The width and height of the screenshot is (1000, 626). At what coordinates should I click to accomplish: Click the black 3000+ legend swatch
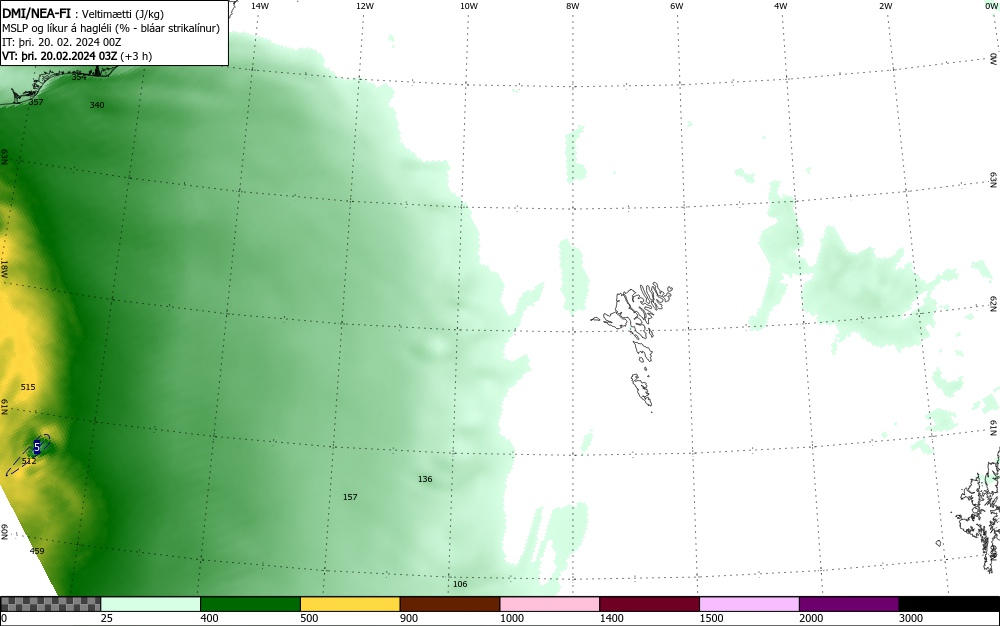(x=949, y=604)
